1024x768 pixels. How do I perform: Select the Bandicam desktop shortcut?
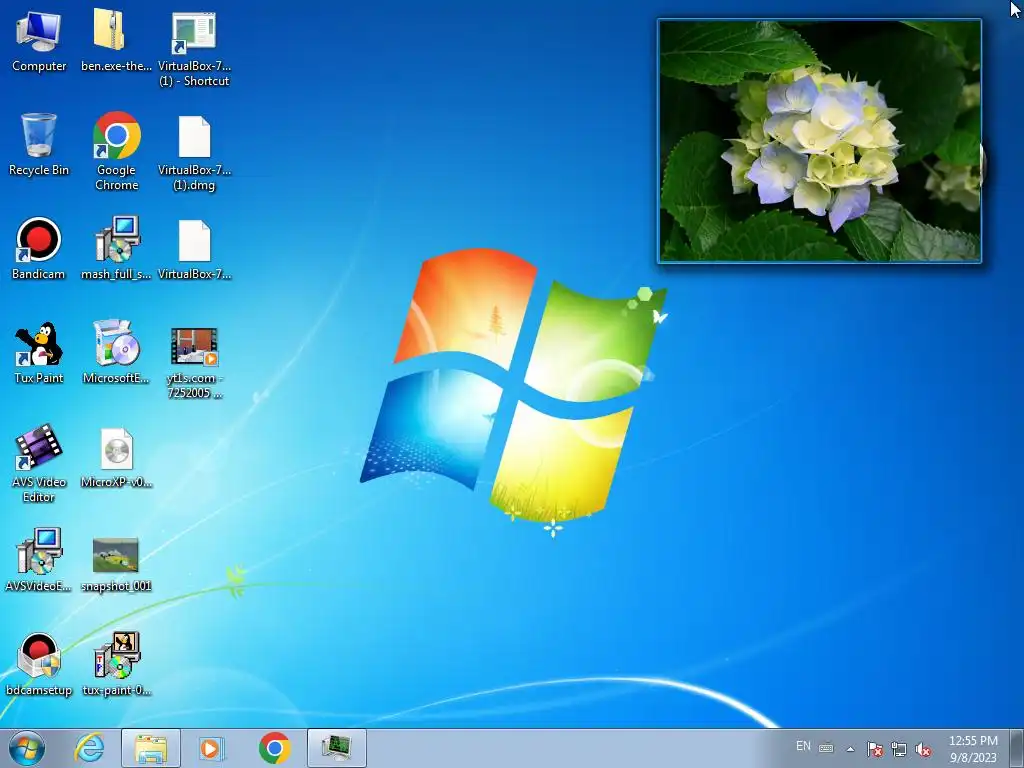[x=39, y=249]
